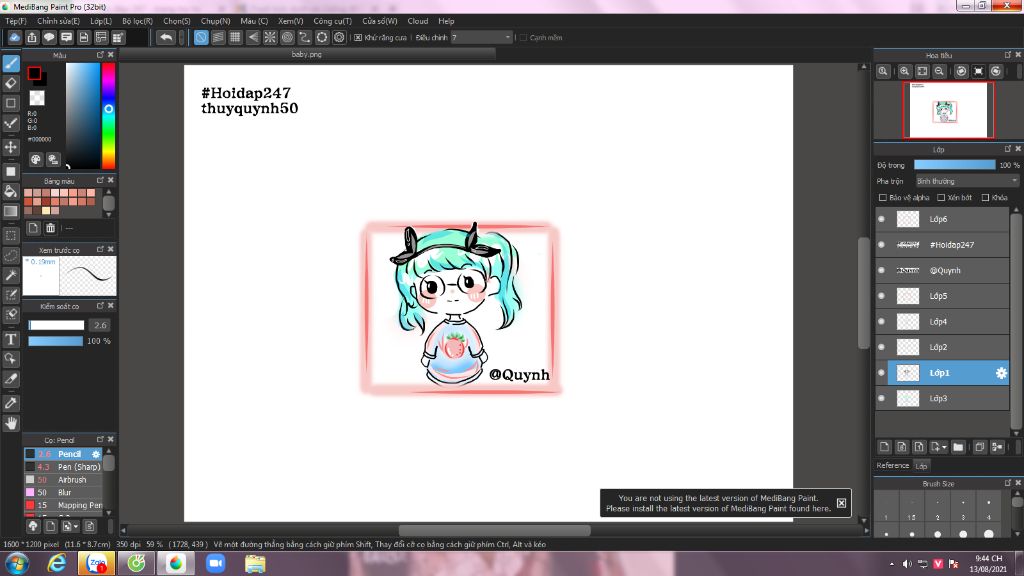Open the Windows Start menu

coord(17,563)
